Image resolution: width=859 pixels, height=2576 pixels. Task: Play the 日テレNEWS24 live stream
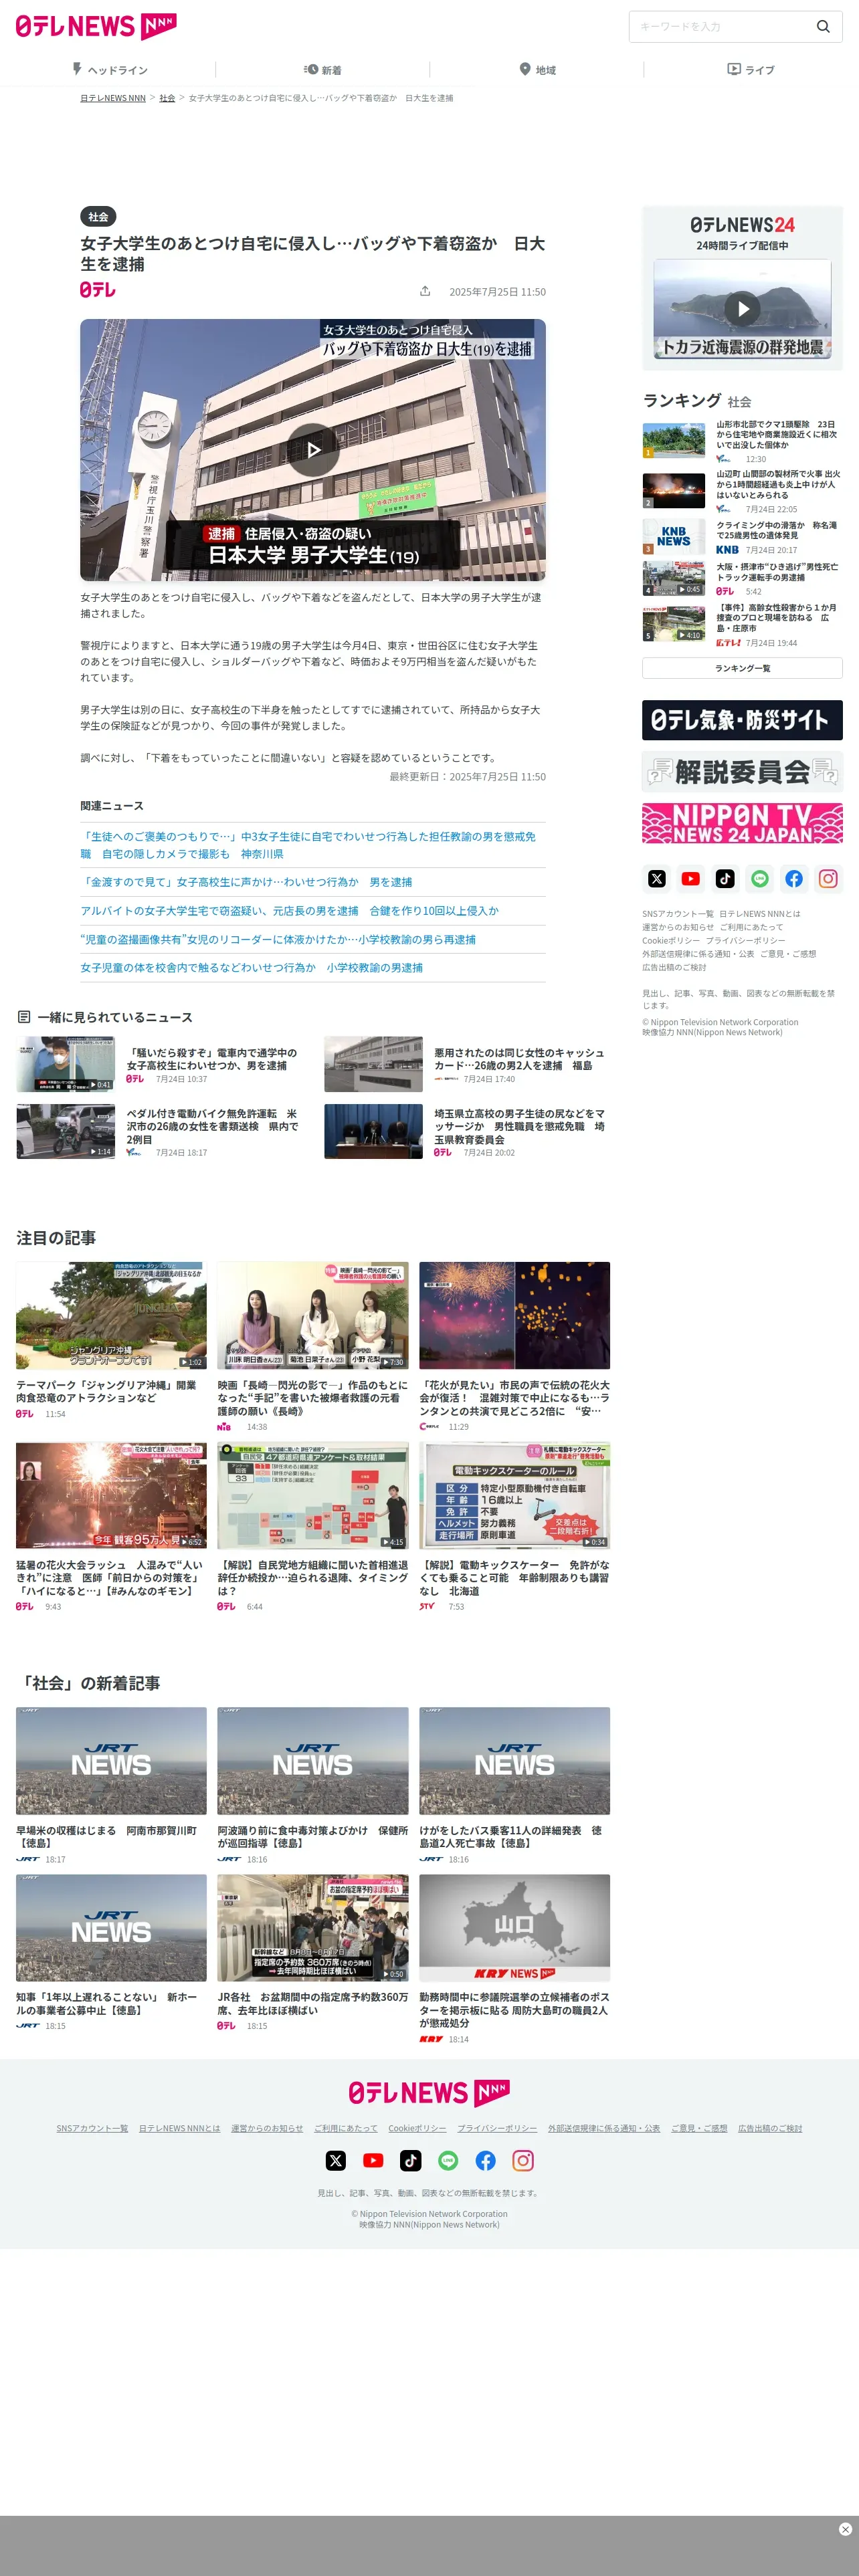(742, 309)
